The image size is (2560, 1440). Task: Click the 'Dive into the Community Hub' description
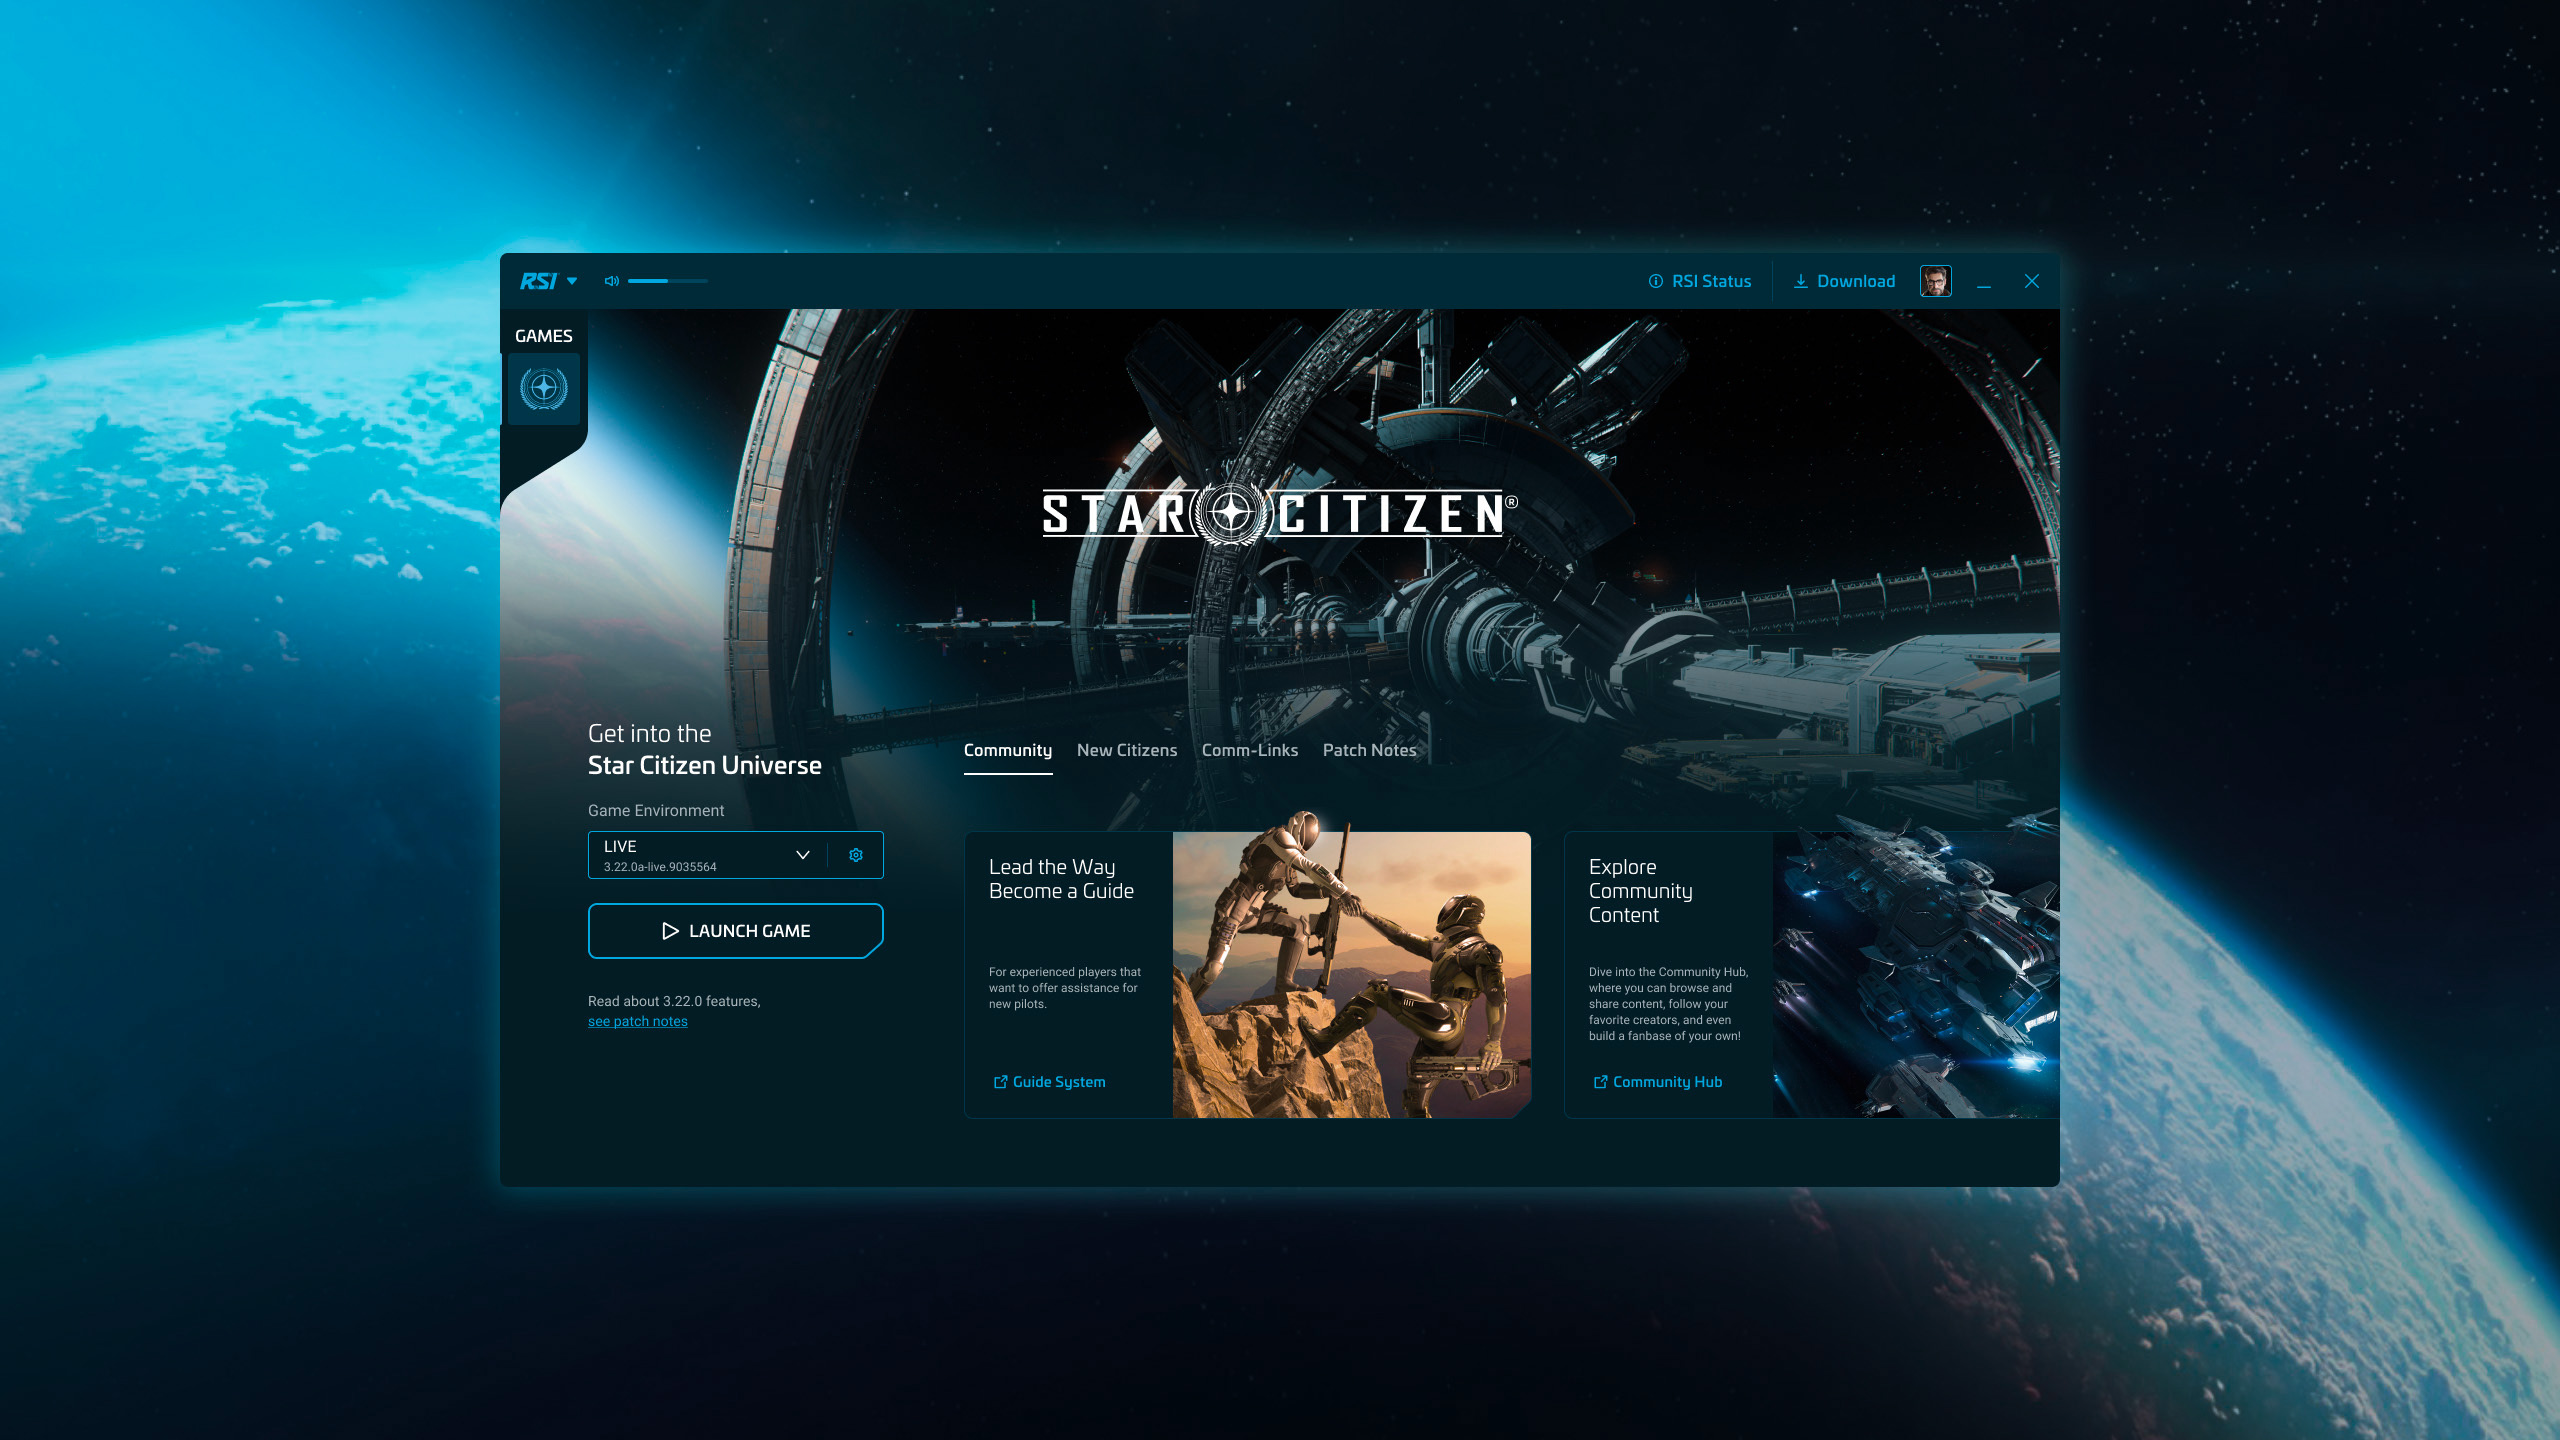pyautogui.click(x=1668, y=1004)
